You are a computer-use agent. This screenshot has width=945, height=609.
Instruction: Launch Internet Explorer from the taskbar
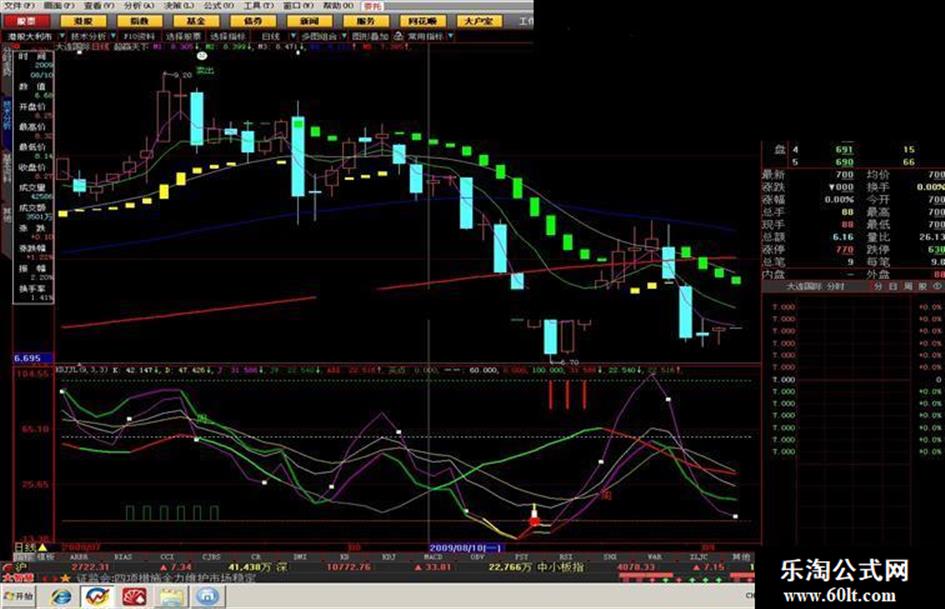[61, 597]
